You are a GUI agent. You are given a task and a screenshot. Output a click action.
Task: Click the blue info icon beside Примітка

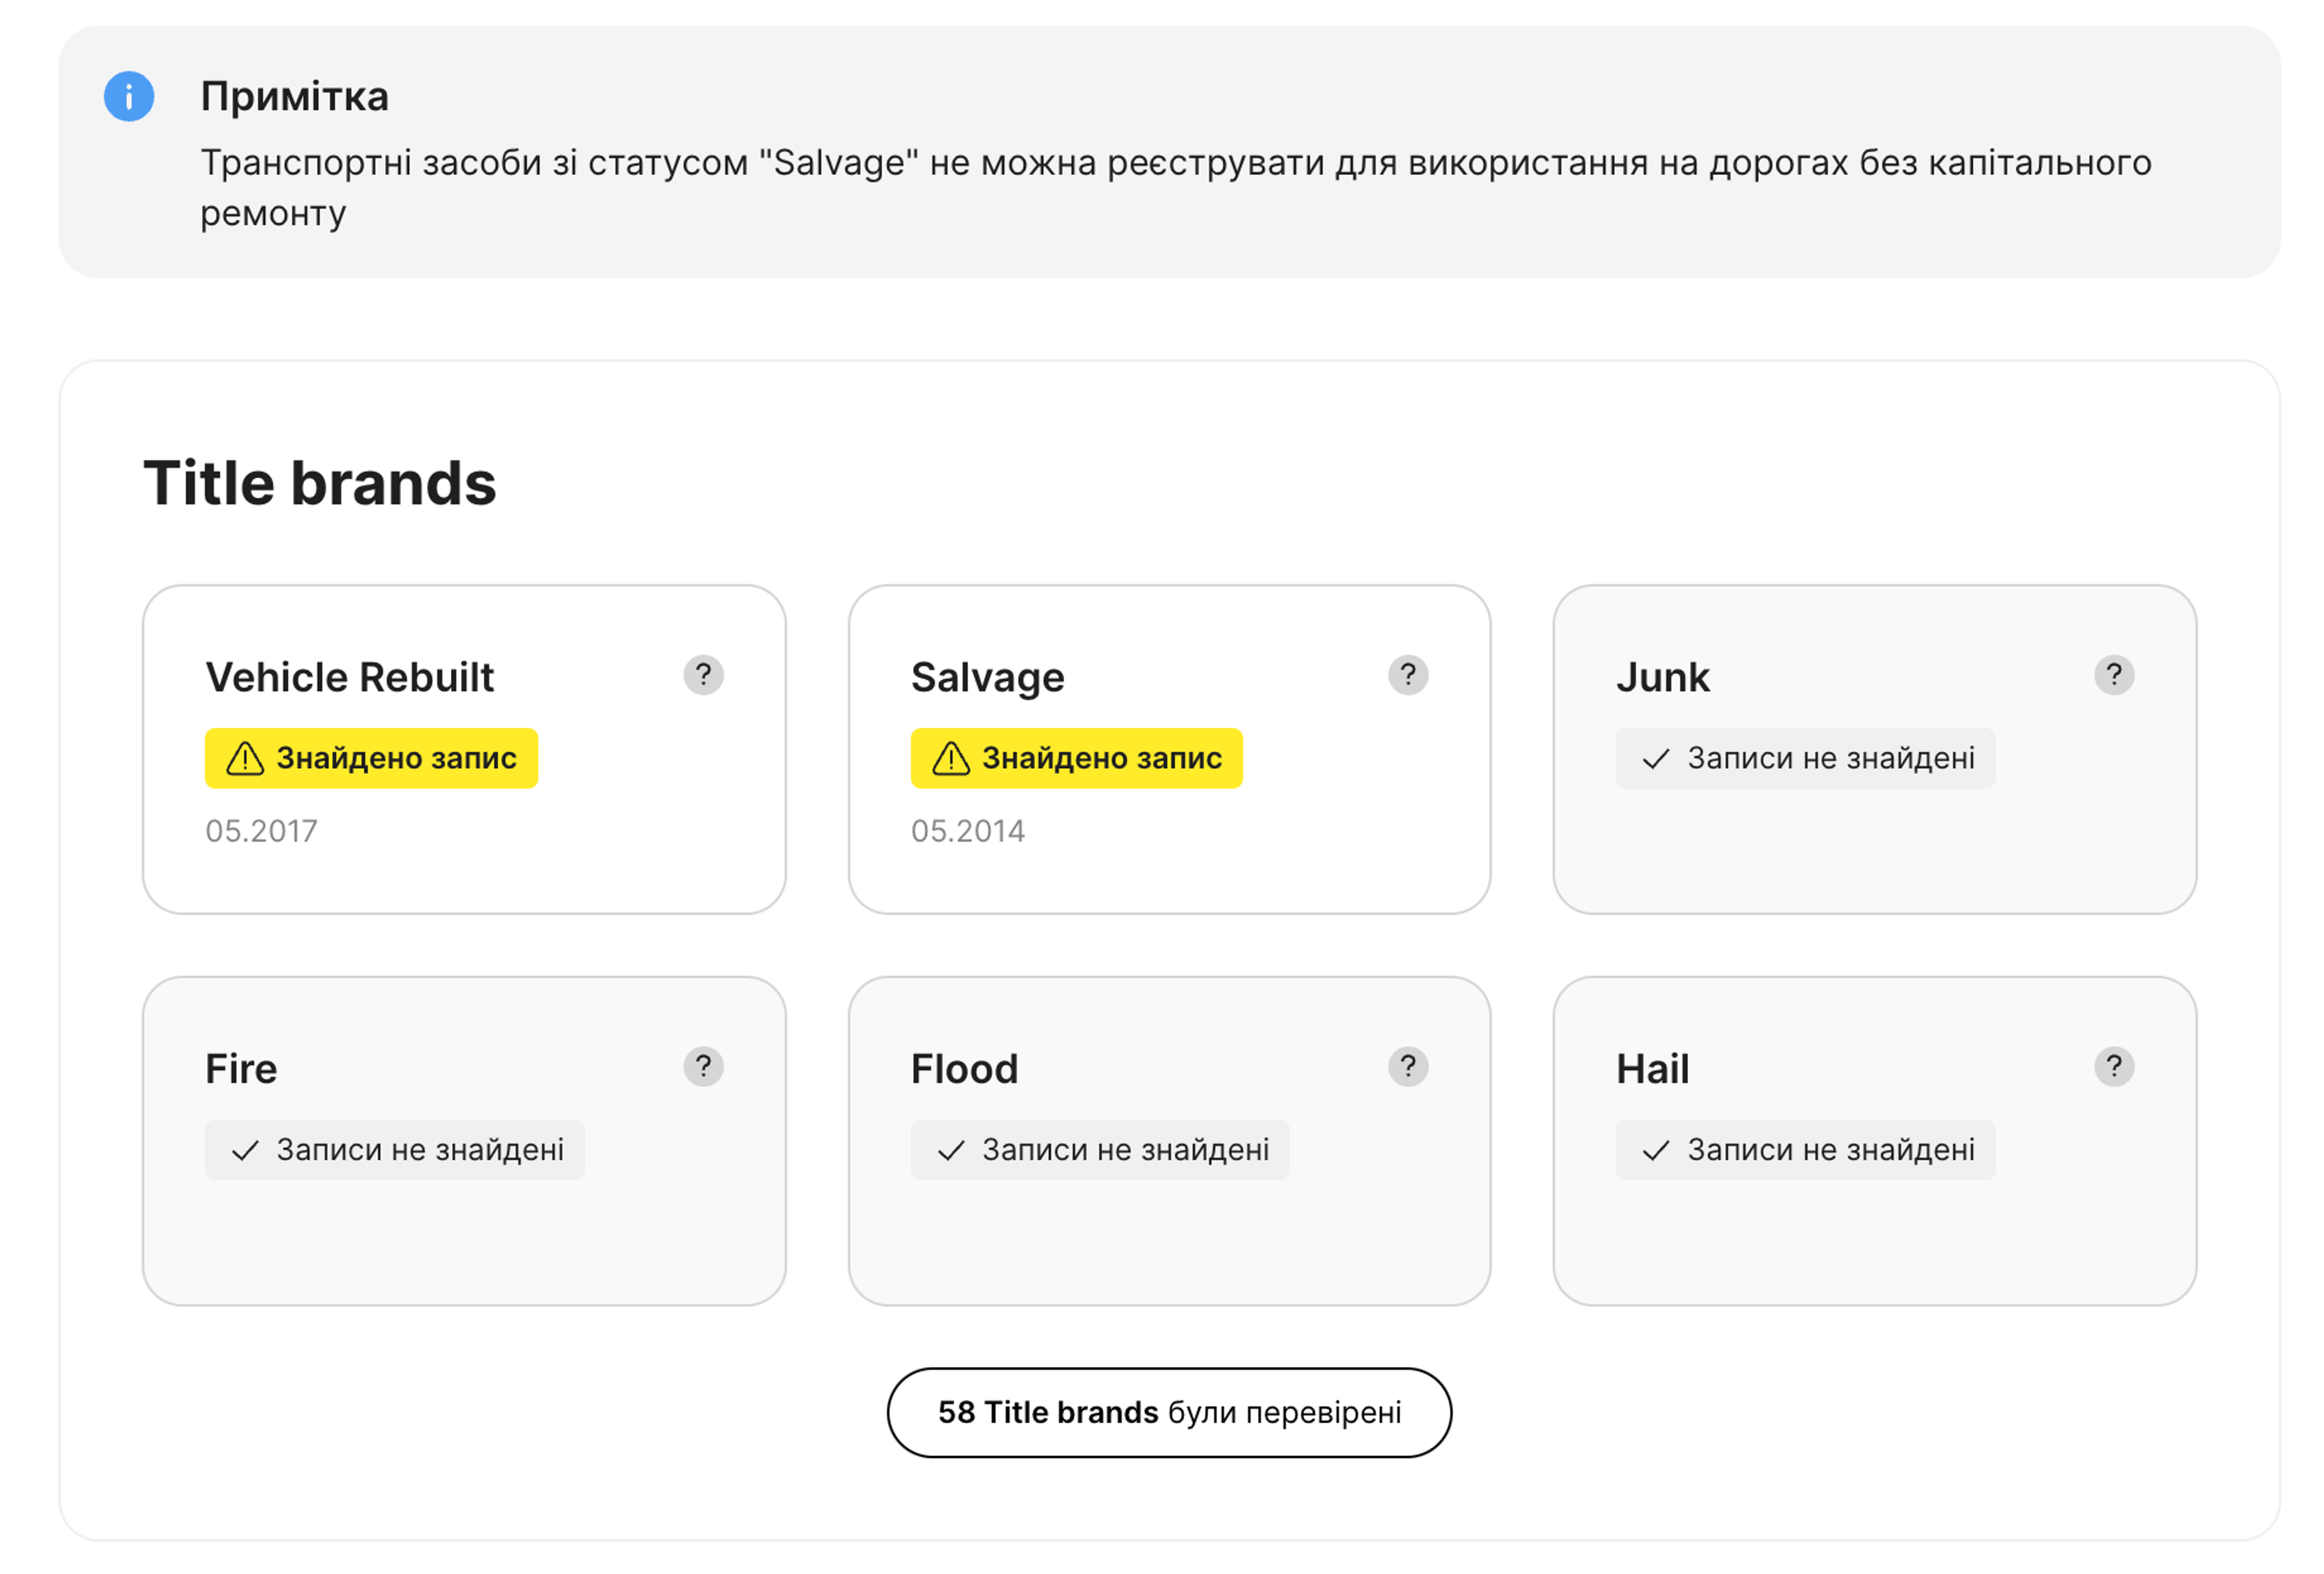(129, 97)
